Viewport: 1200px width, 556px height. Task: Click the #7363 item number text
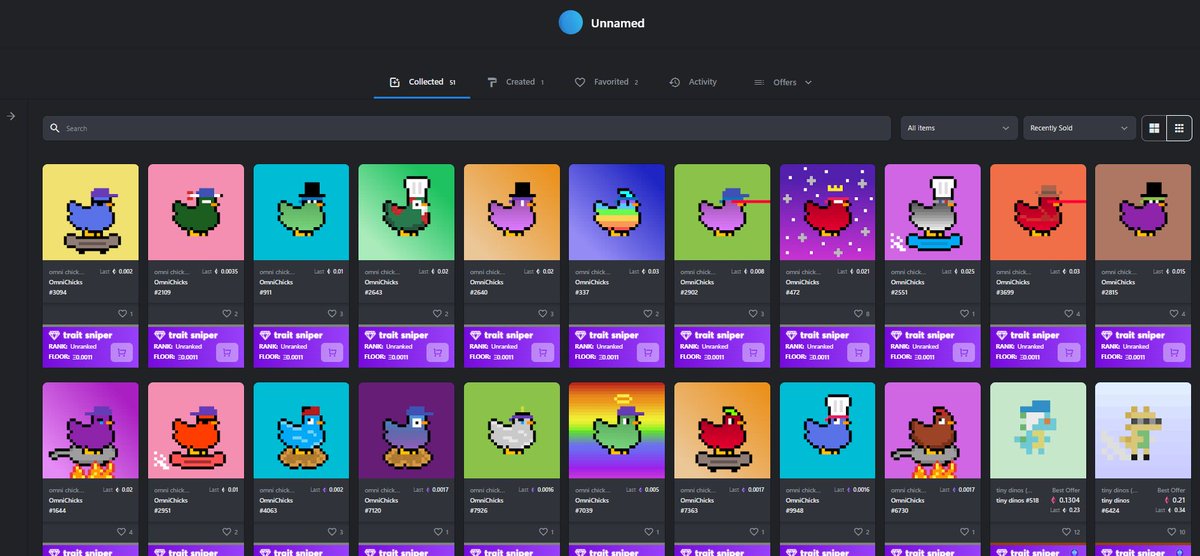(x=689, y=511)
